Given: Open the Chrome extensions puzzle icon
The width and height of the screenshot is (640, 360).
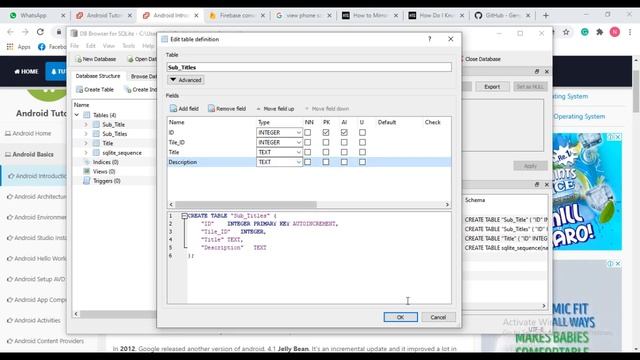Looking at the screenshot, I should pos(600,32).
